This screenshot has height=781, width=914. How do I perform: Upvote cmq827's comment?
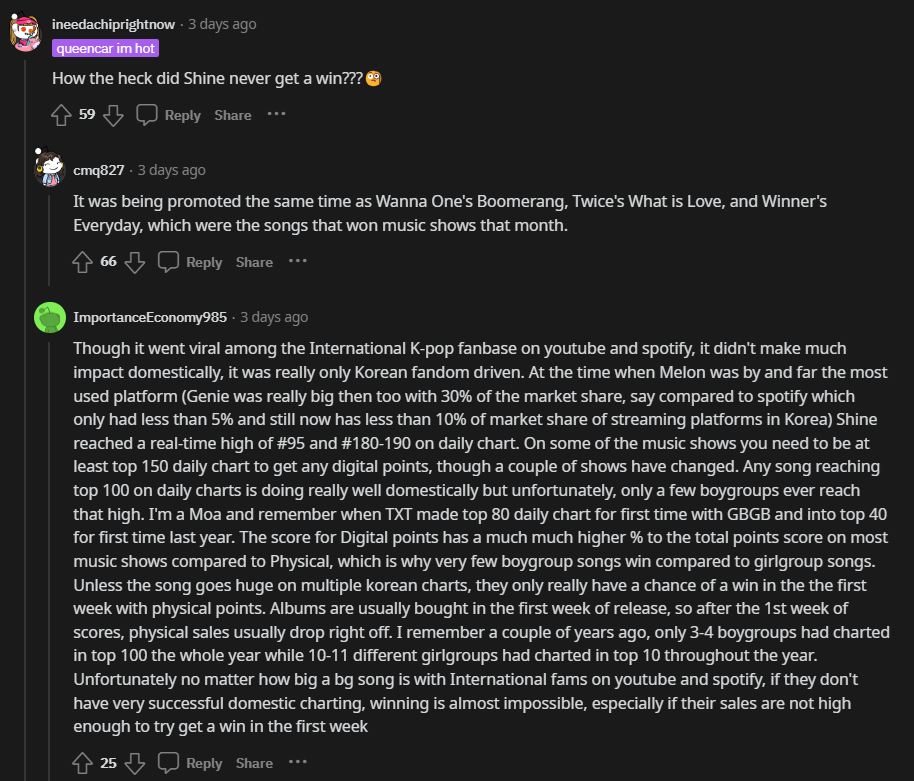[83, 262]
